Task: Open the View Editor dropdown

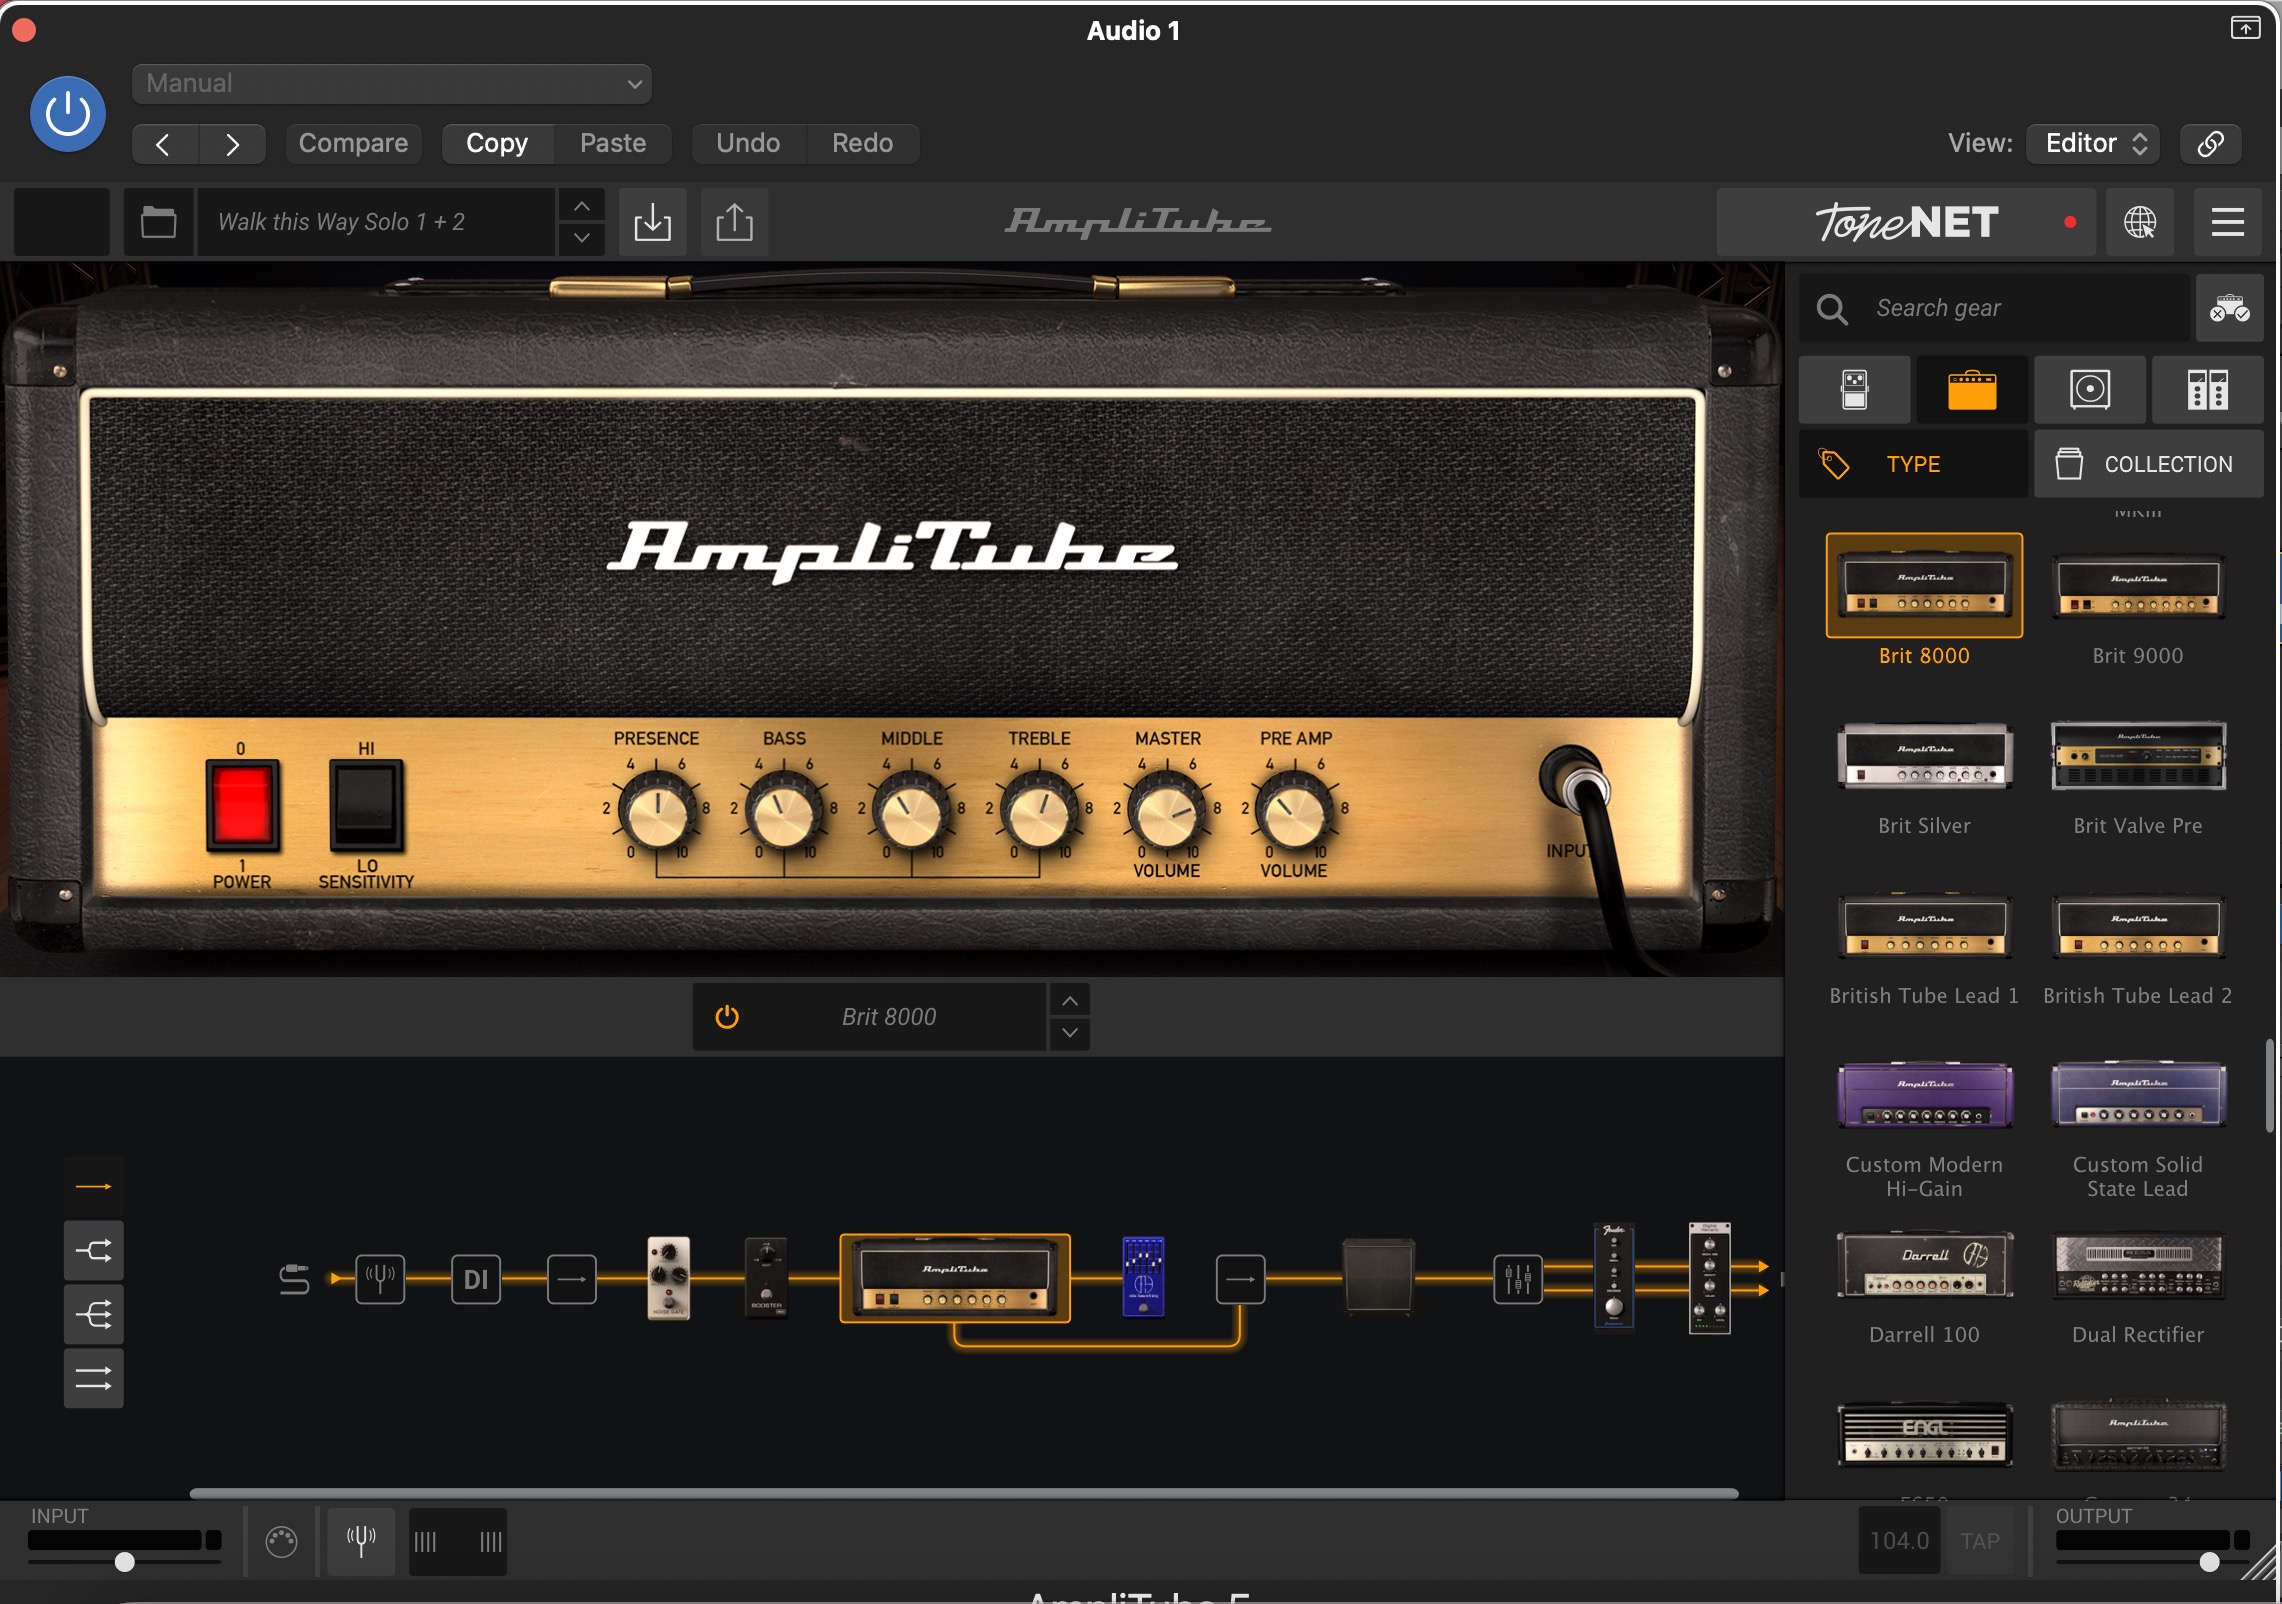Action: pyautogui.click(x=2093, y=144)
